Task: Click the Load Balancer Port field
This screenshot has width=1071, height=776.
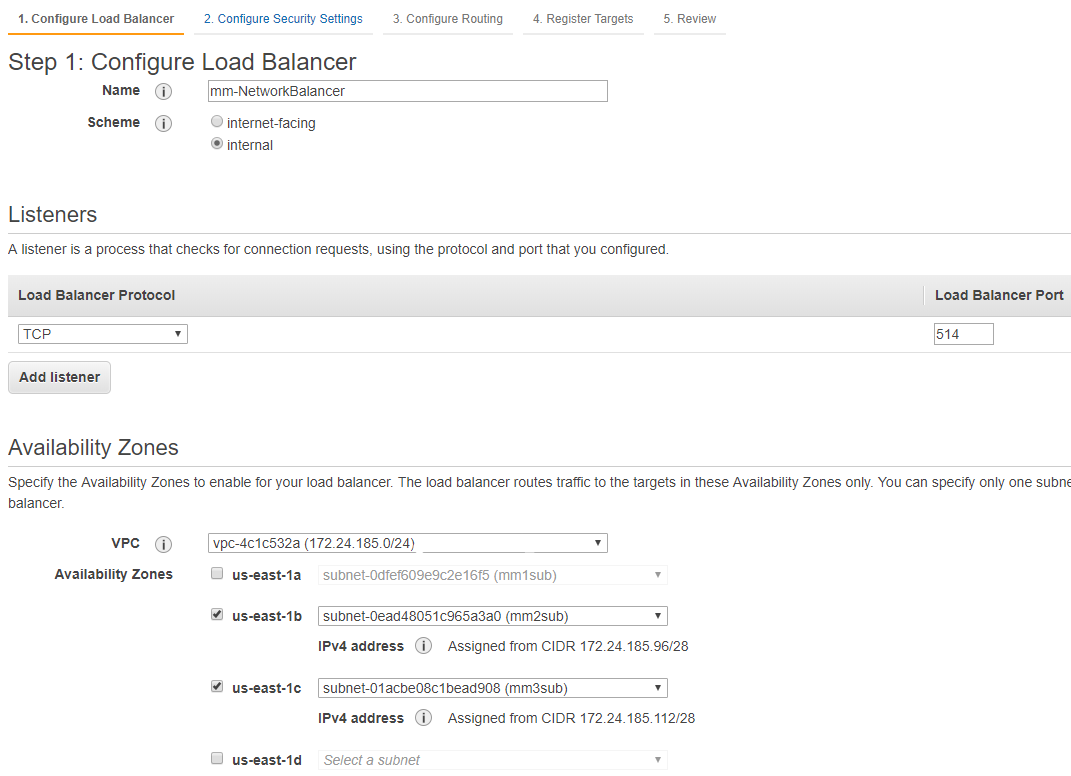Action: [x=963, y=334]
